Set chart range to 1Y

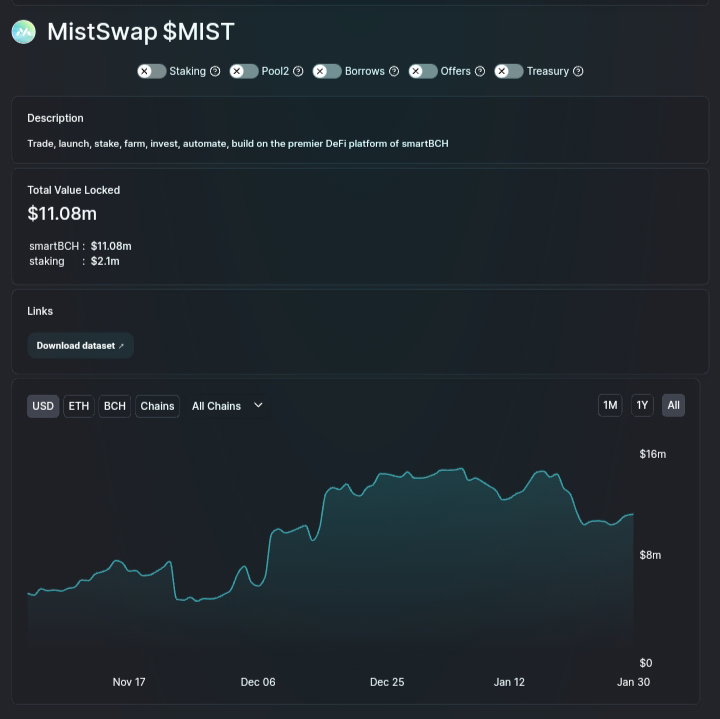[x=642, y=405]
